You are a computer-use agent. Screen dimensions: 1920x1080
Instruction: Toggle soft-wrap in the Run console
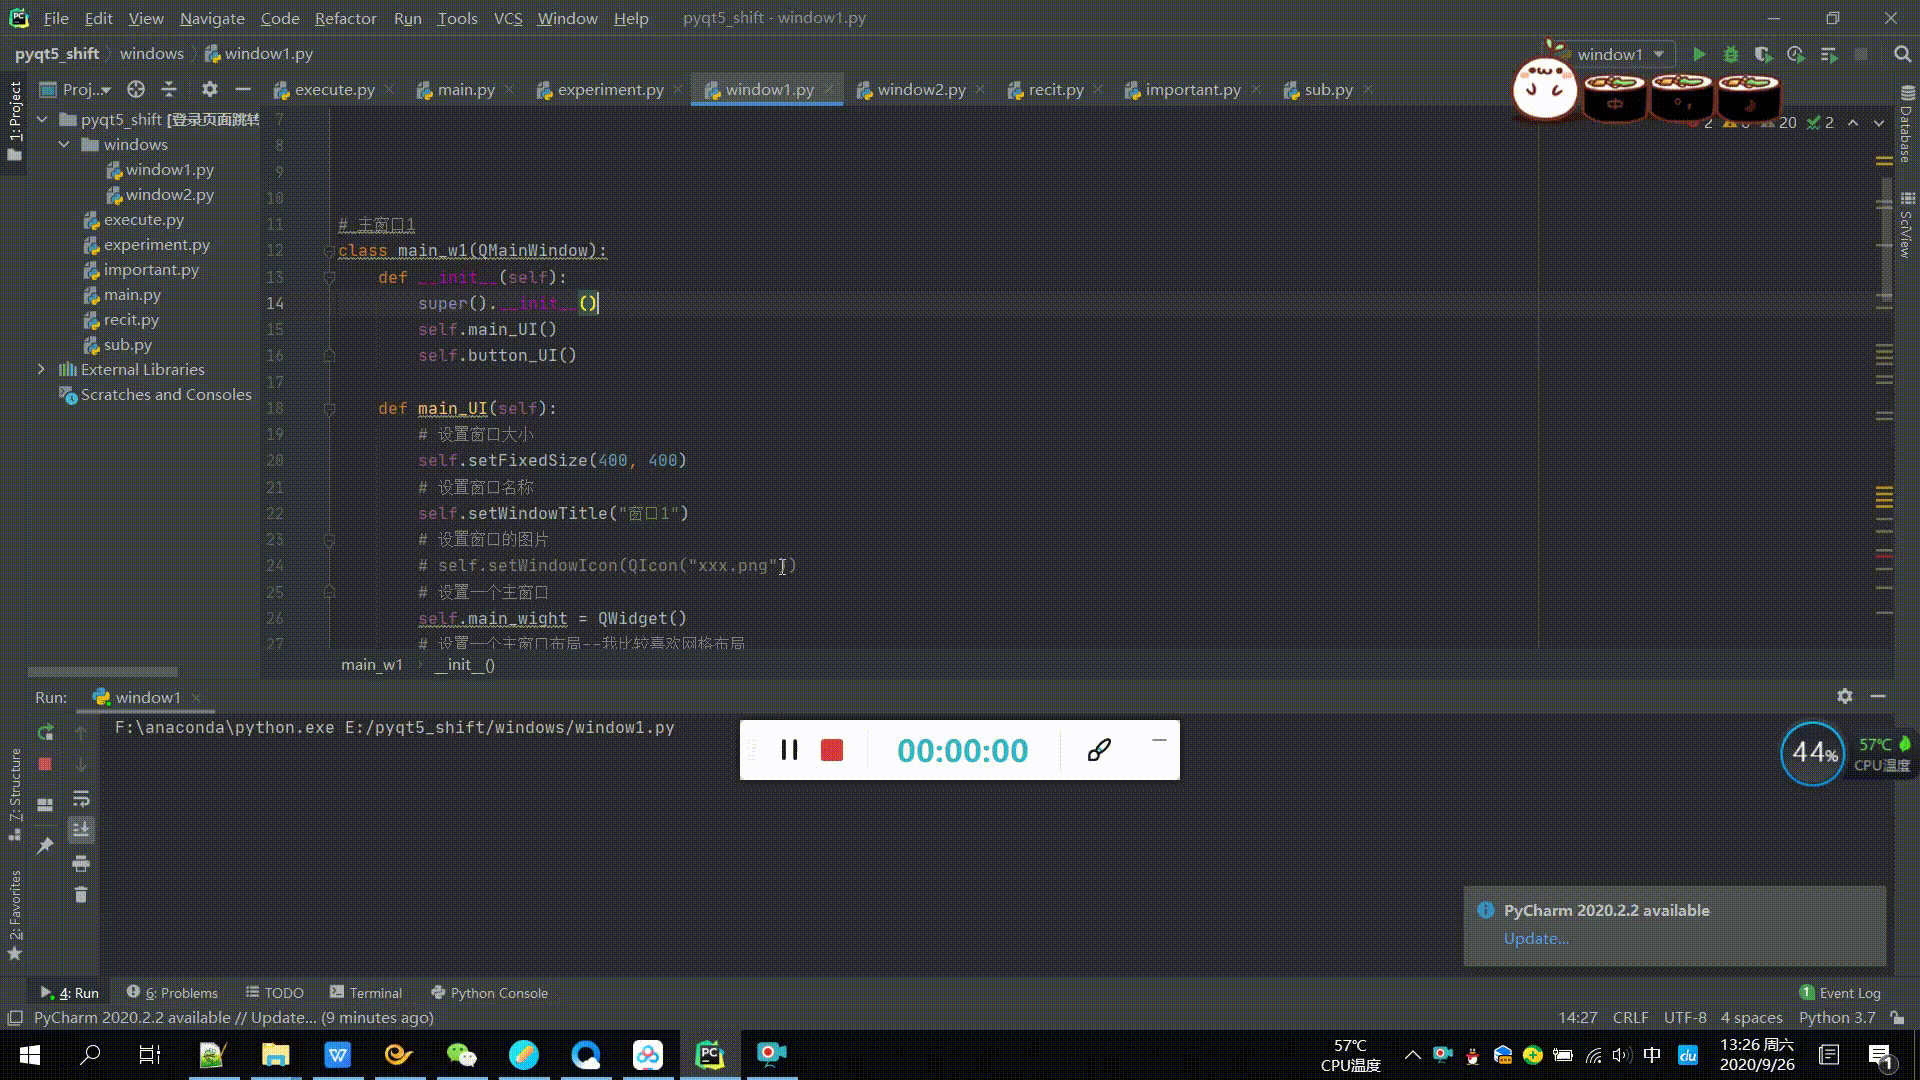[x=81, y=798]
